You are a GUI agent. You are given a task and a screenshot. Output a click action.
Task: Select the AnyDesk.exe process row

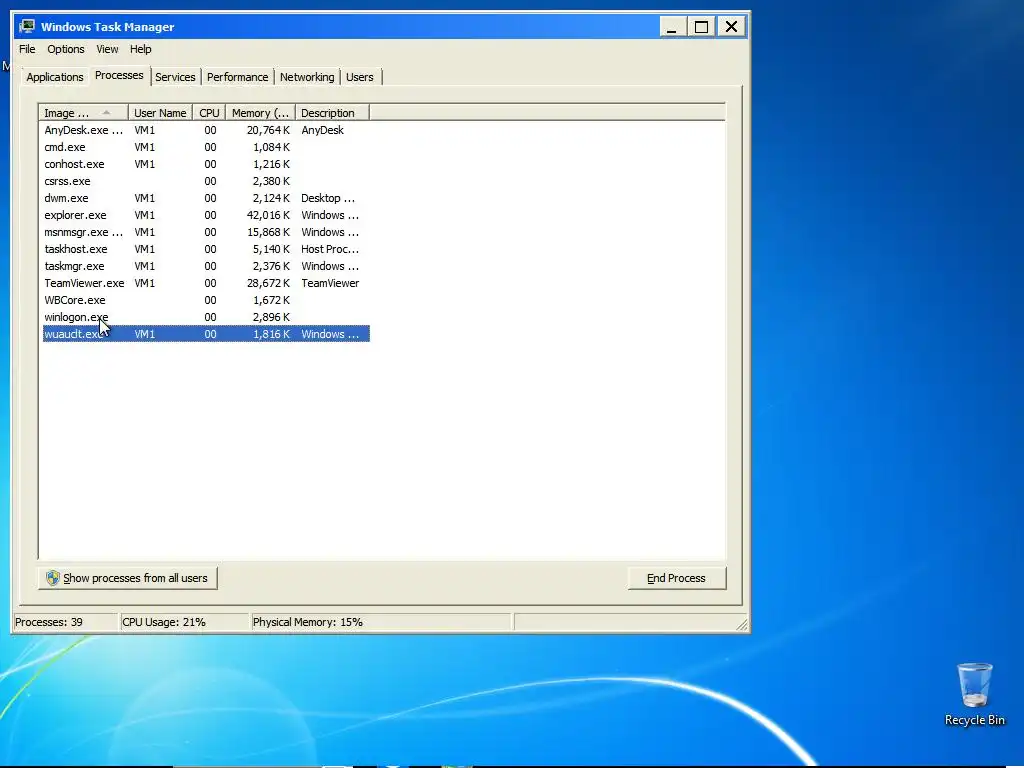point(206,130)
